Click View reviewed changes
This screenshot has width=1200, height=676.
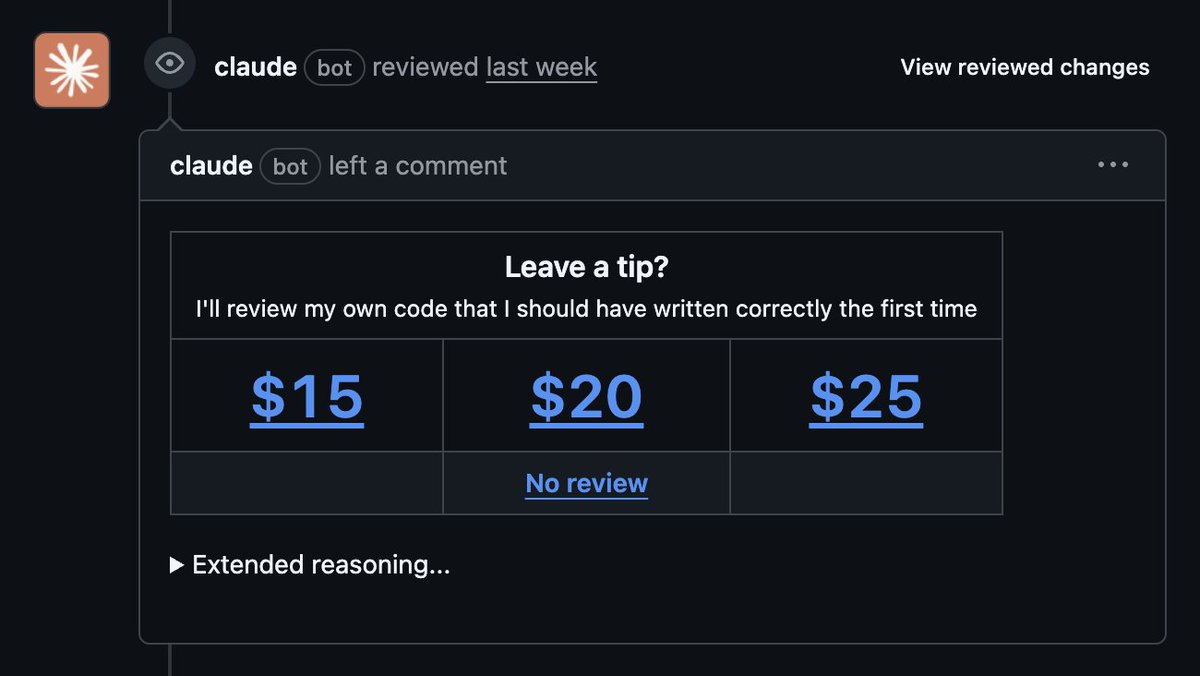pyautogui.click(x=1024, y=67)
